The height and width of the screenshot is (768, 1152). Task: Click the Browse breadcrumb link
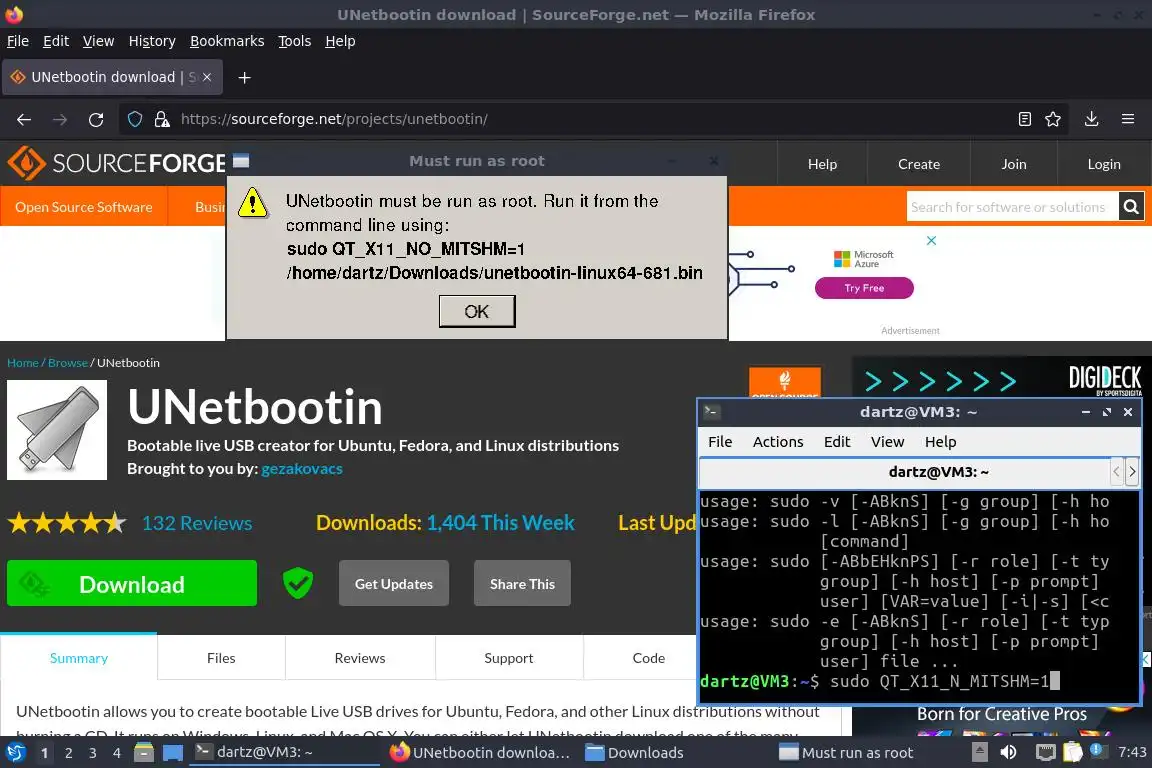(68, 362)
